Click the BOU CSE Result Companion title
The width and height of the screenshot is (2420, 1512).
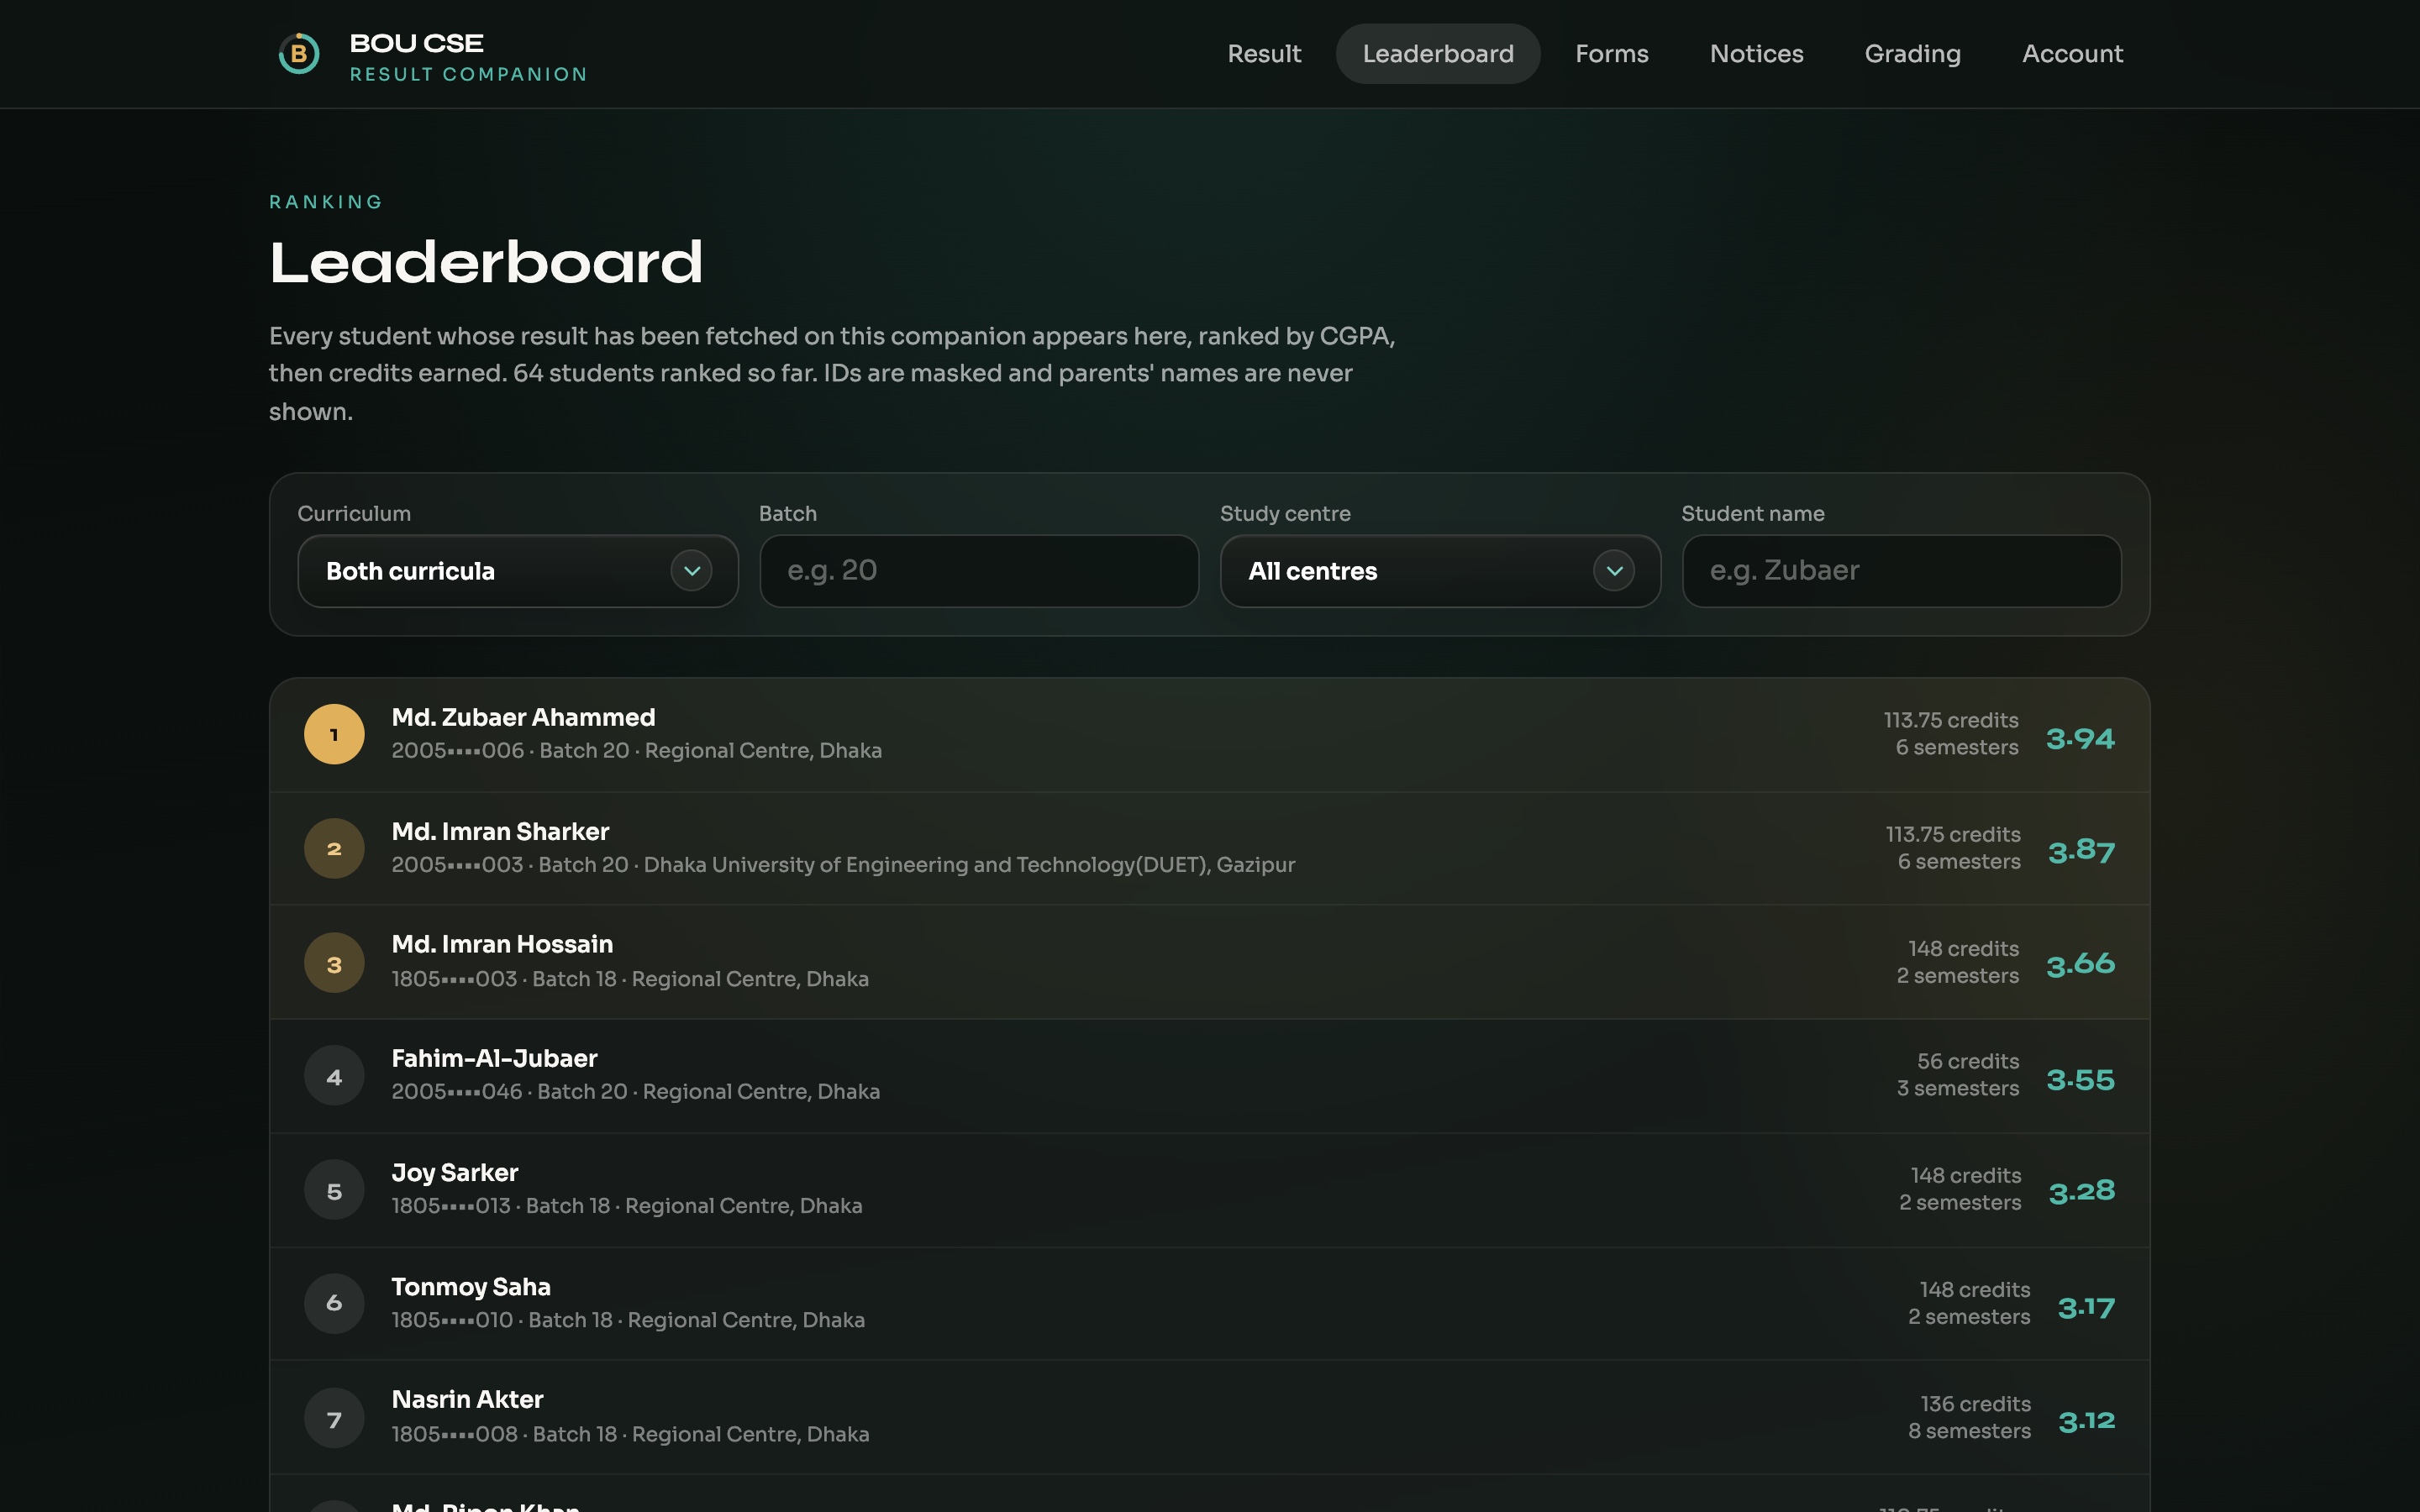pyautogui.click(x=468, y=57)
